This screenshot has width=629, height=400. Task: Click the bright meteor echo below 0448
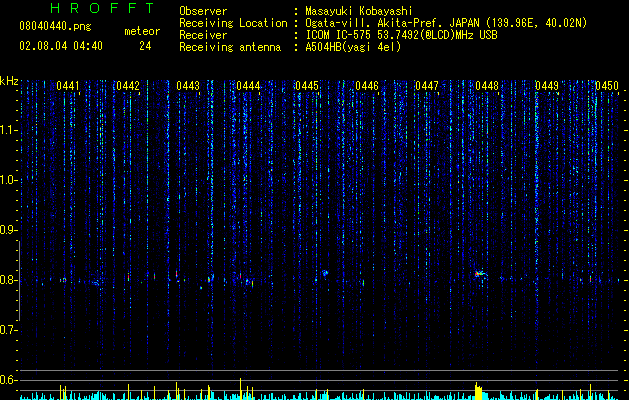(x=479, y=274)
